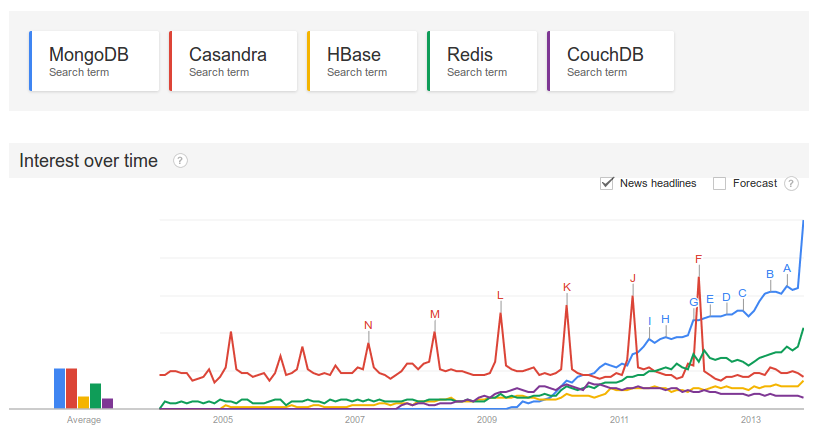Open the Redis search term card
Screen dimensions: 817x438
[482, 61]
